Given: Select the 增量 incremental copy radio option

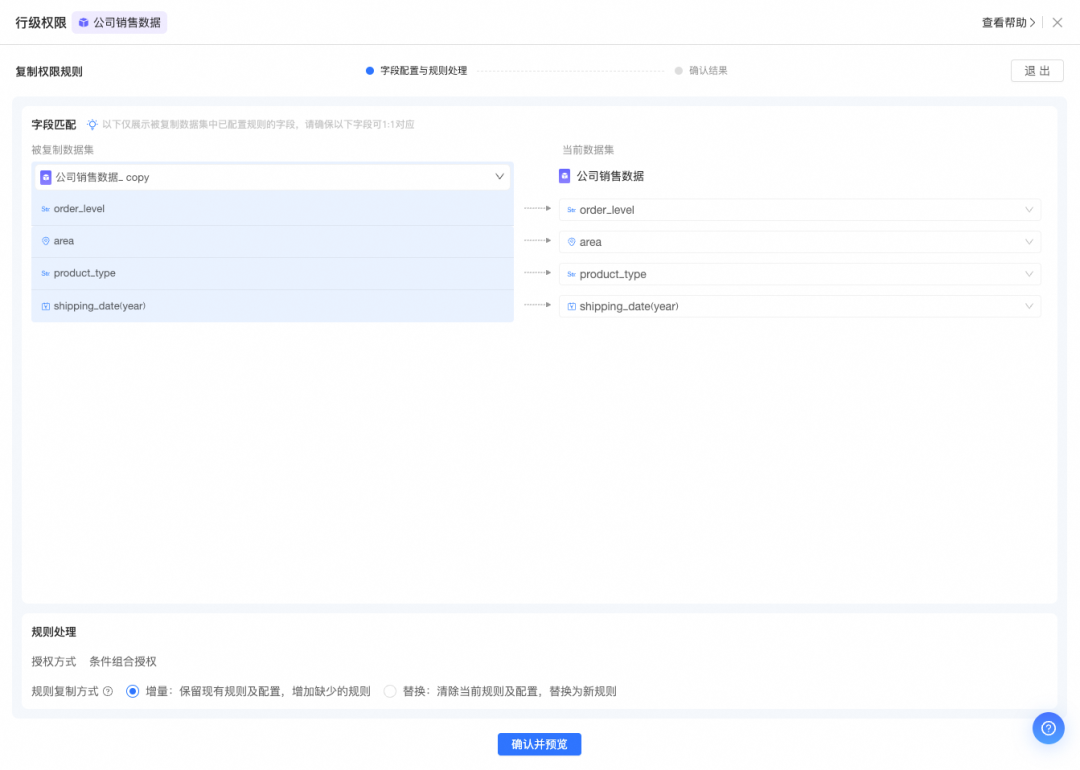Looking at the screenshot, I should pos(133,691).
